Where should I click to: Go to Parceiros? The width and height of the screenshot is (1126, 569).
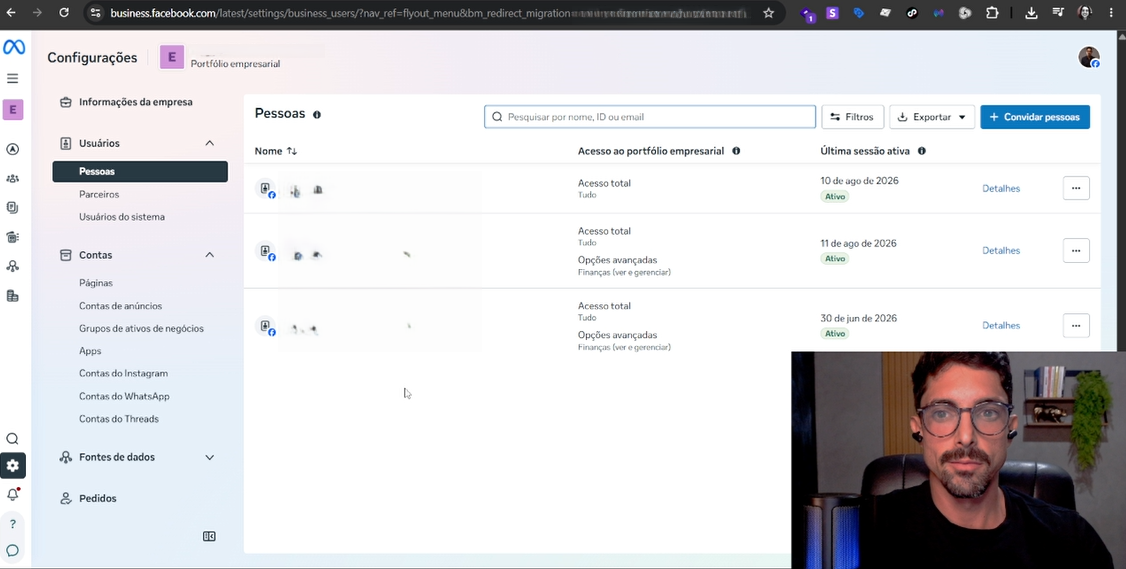pyautogui.click(x=99, y=194)
